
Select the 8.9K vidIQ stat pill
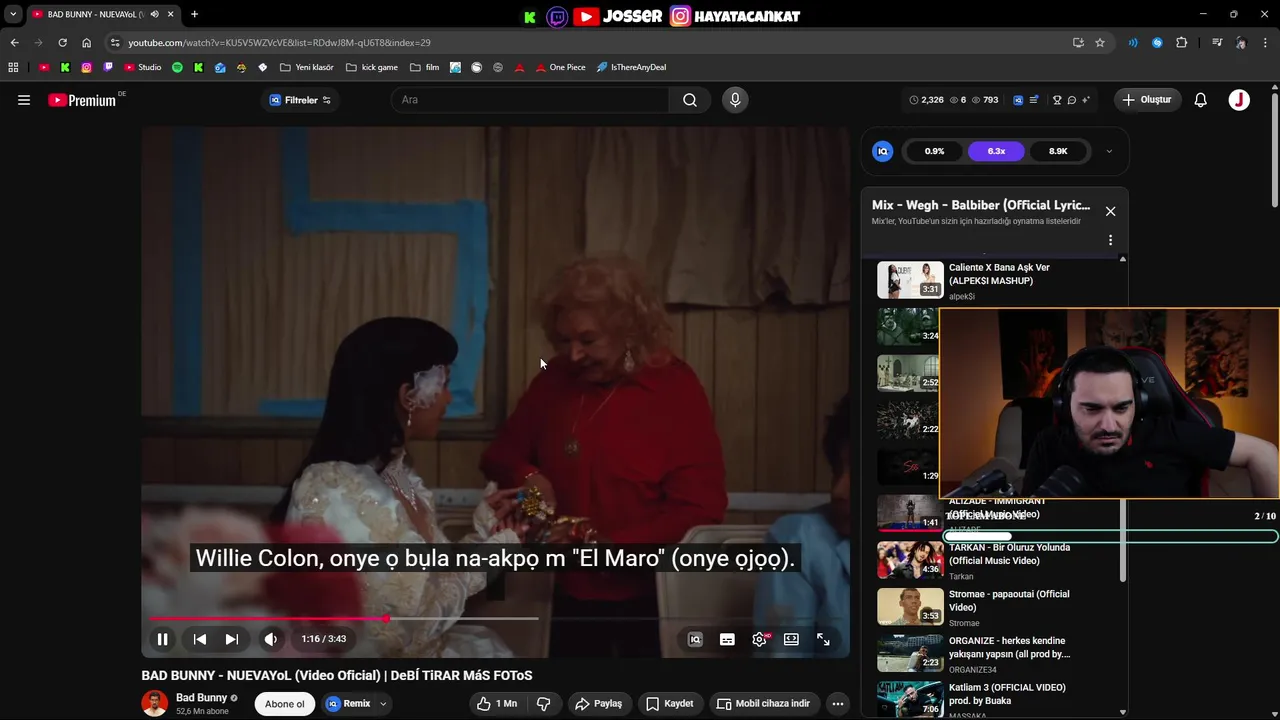(x=1058, y=151)
